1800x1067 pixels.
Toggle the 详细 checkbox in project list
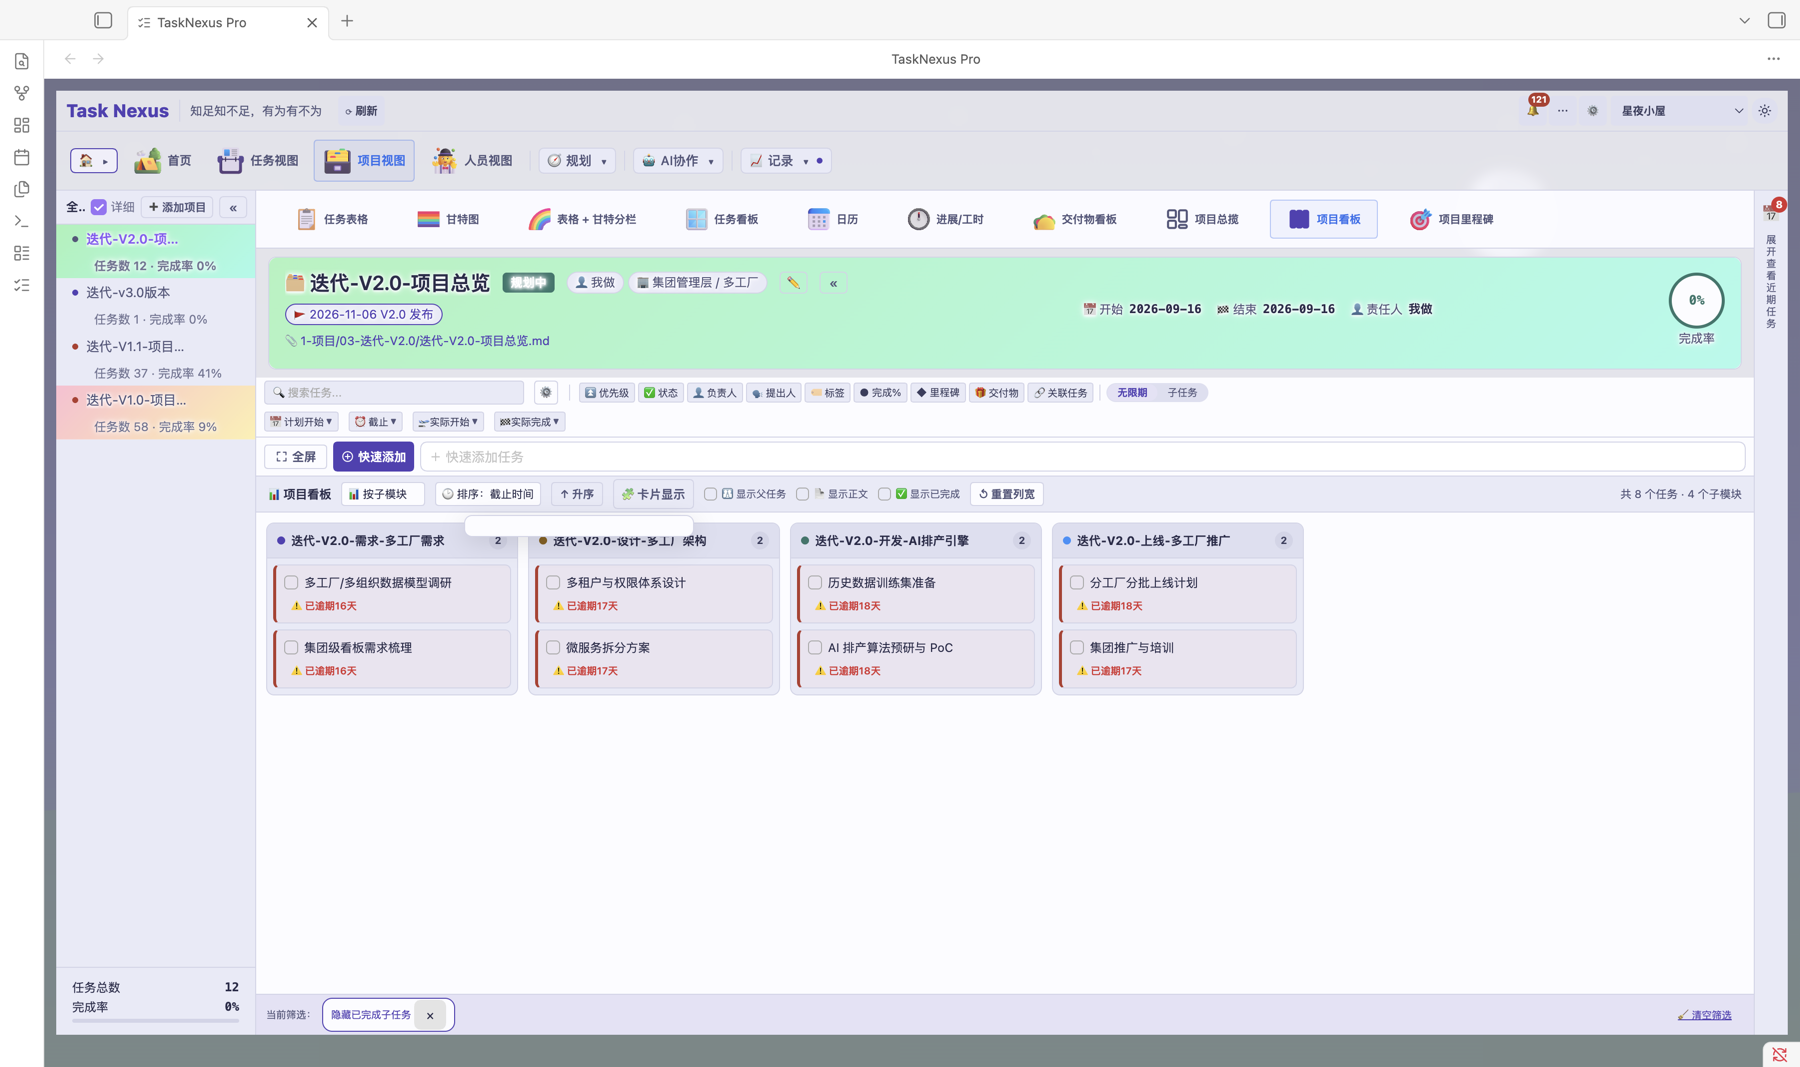pos(99,207)
